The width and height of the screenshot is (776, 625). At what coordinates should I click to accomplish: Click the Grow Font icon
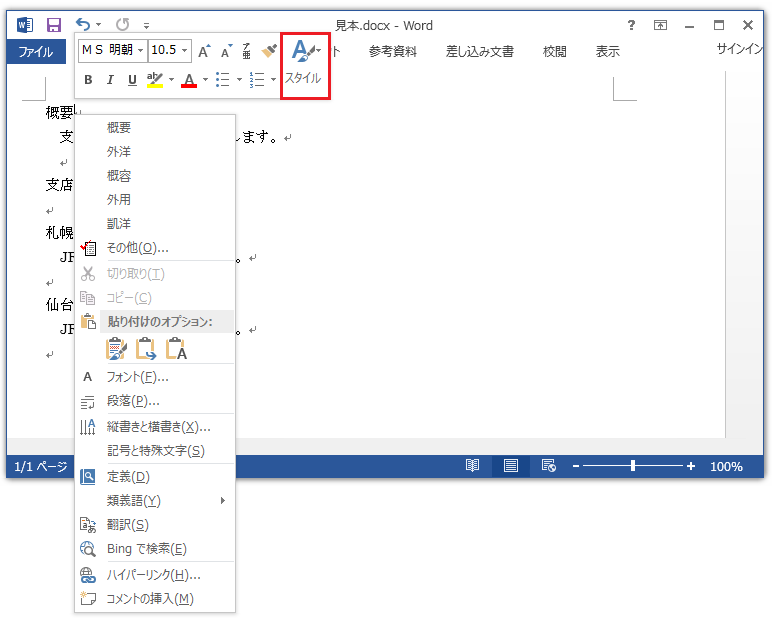coord(204,50)
